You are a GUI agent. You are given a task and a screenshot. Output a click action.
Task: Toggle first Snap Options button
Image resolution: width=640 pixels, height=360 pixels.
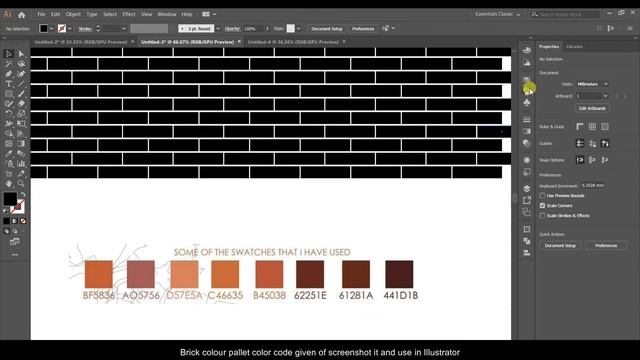[580, 160]
